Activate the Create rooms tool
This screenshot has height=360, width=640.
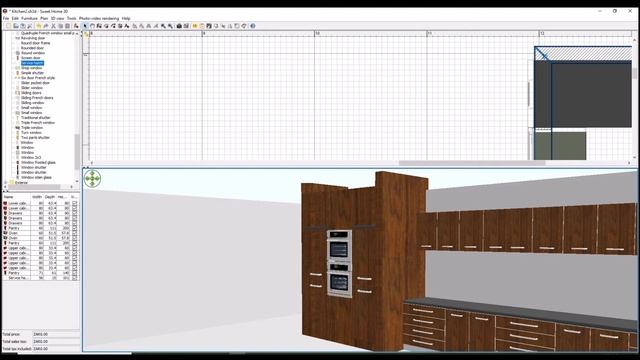(107, 26)
